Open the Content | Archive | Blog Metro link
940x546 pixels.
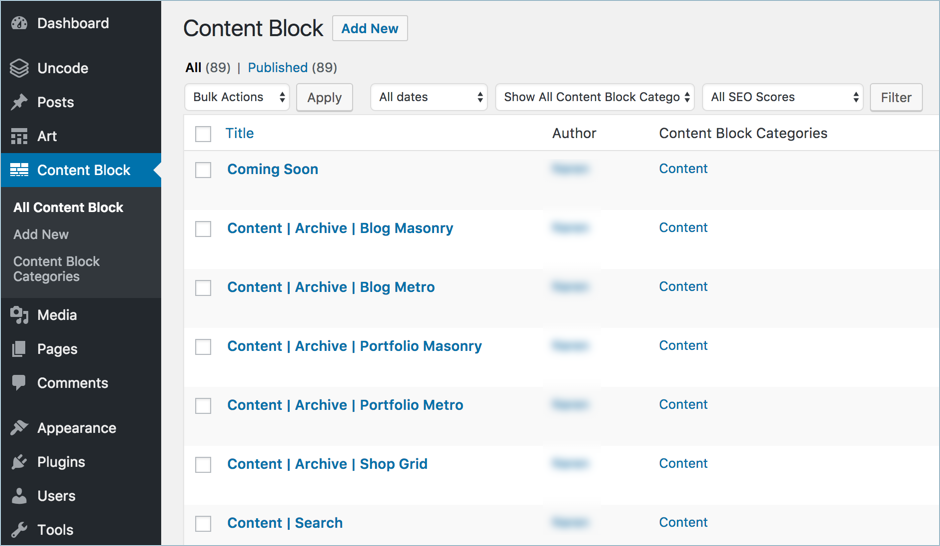coord(331,287)
